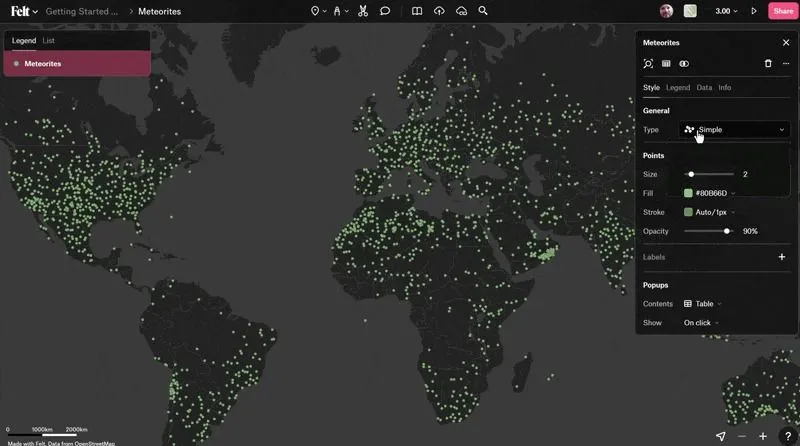Click the Size value 2
Image resolution: width=800 pixels, height=446 pixels.
pos(745,175)
